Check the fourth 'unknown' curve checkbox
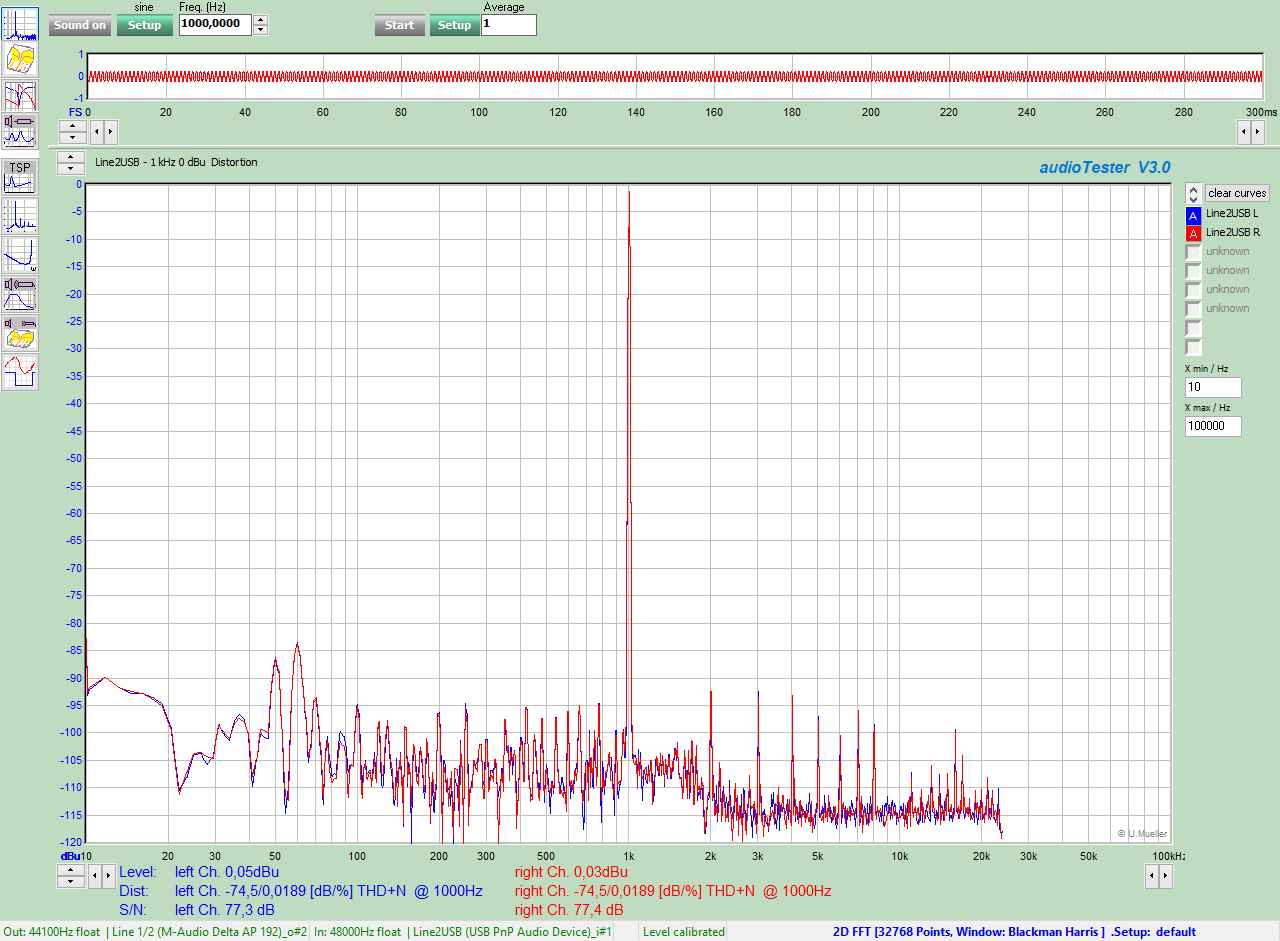The image size is (1280, 941). pos(1193,309)
